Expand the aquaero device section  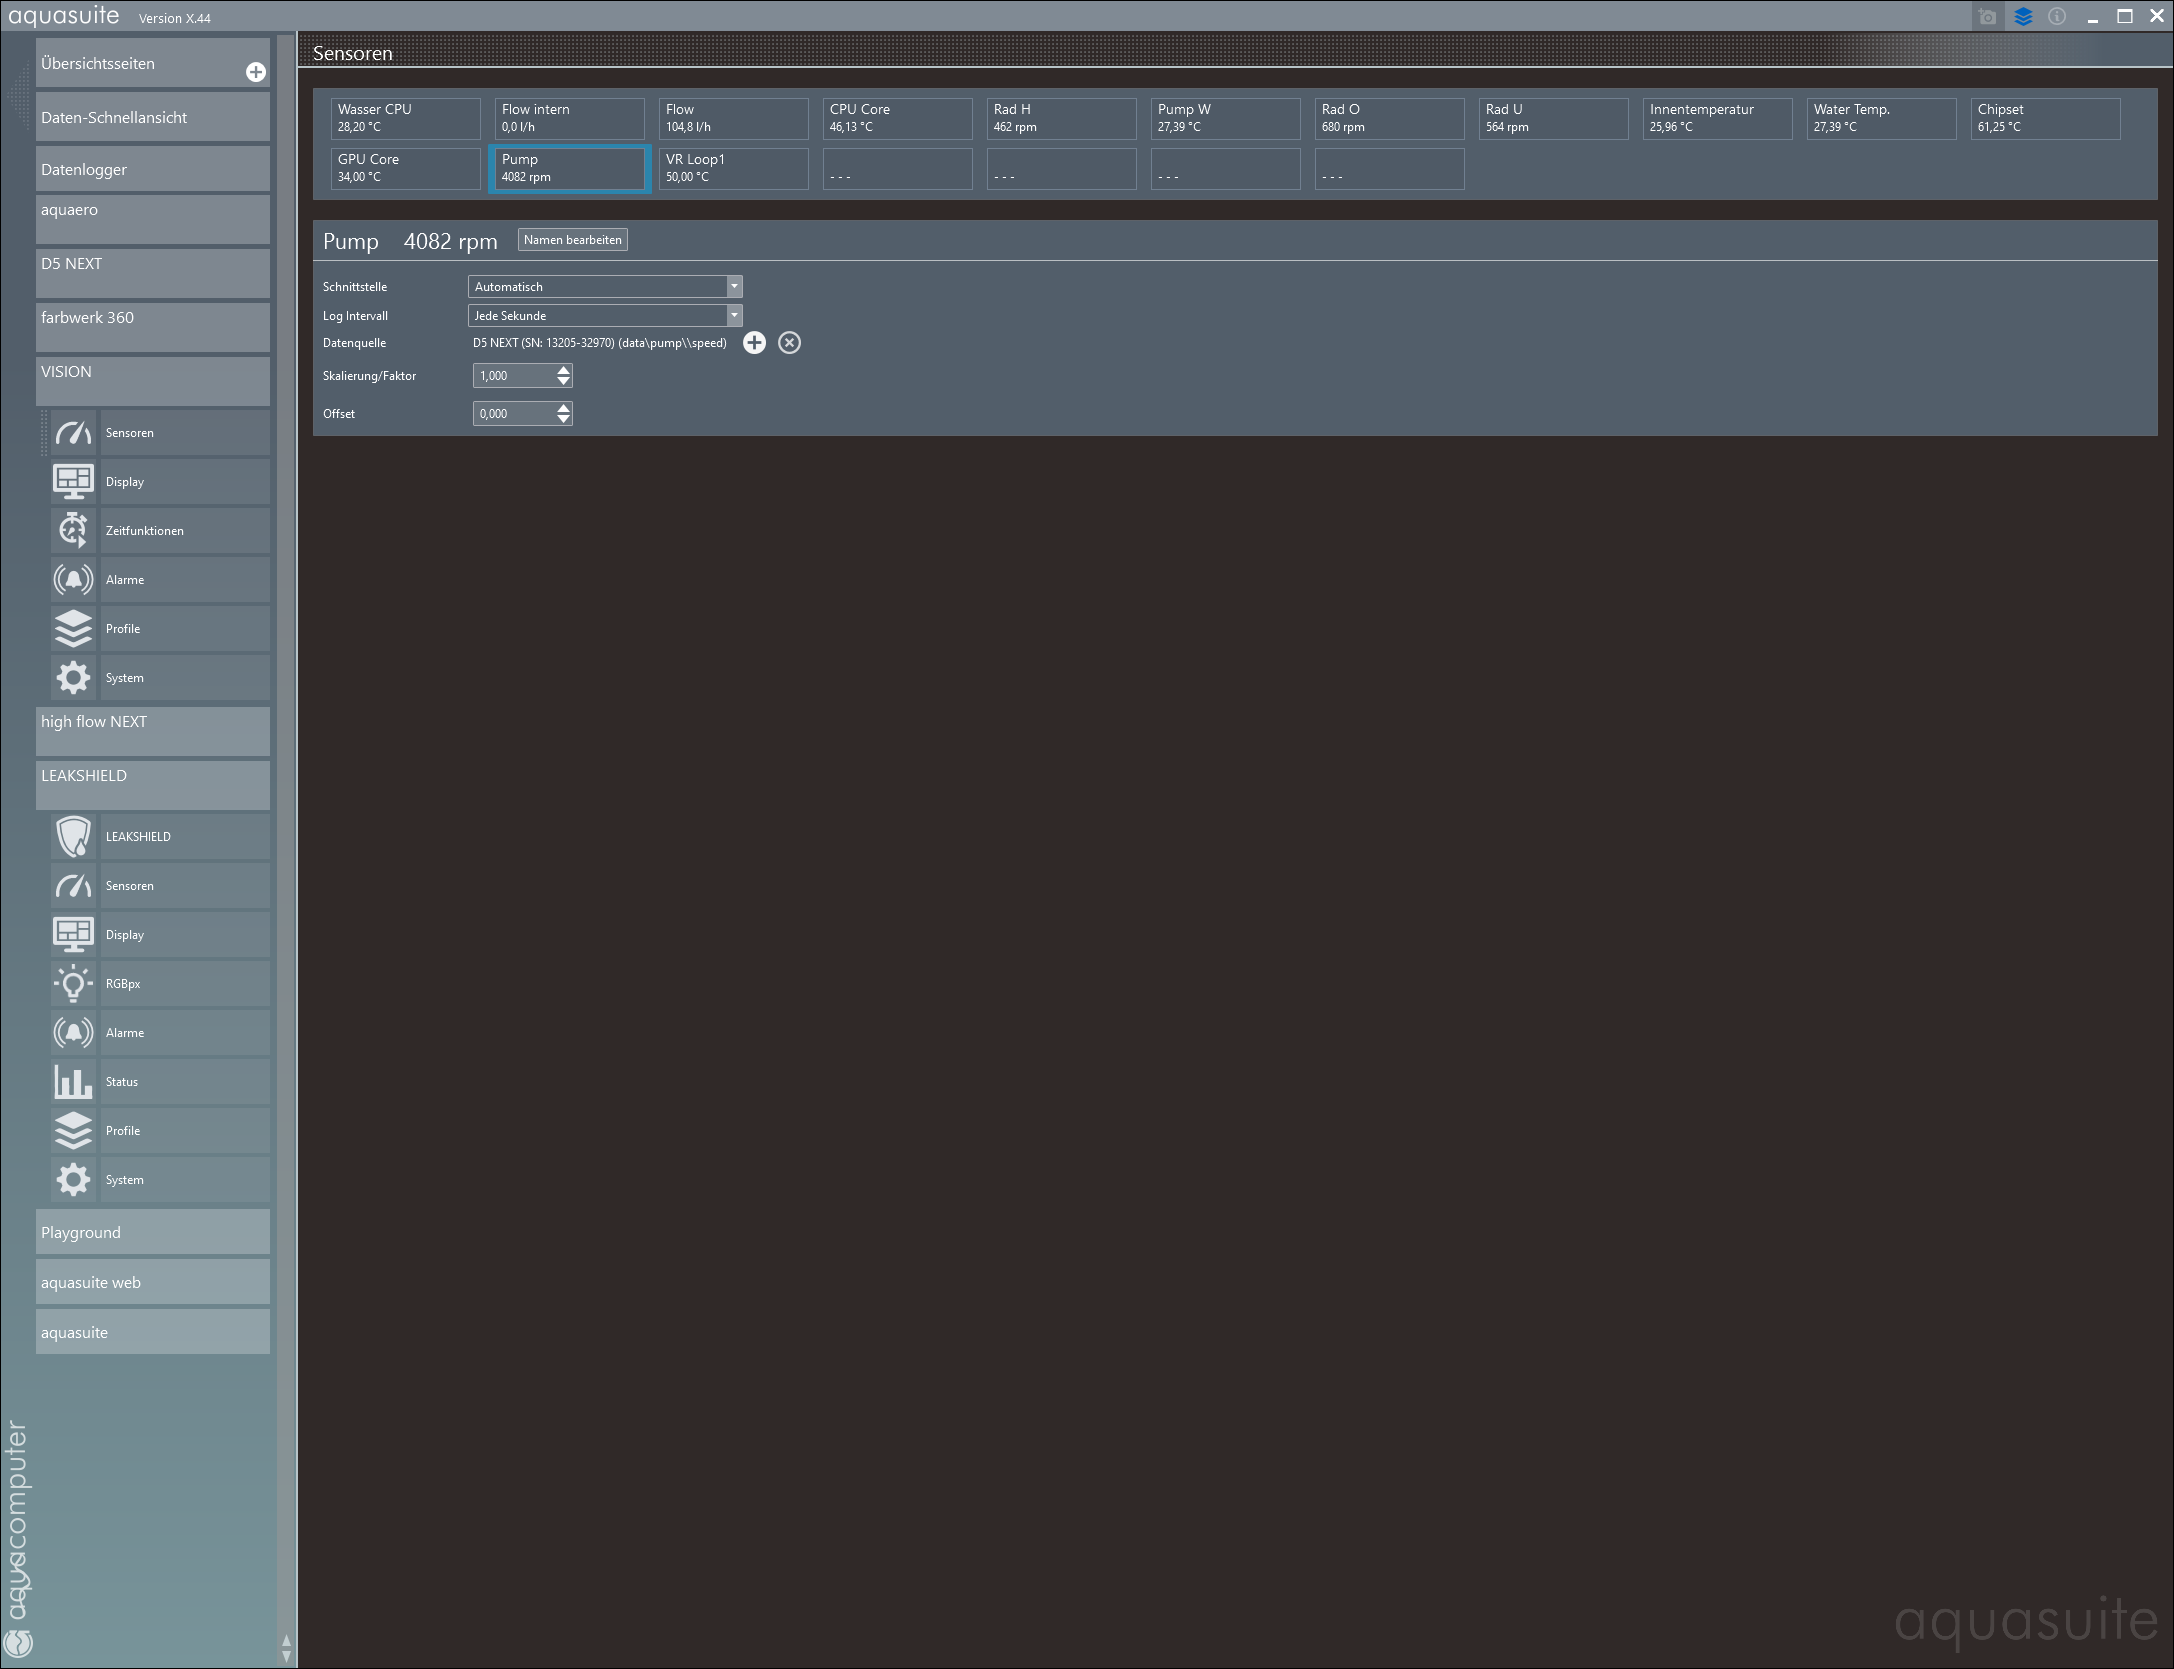click(x=153, y=219)
